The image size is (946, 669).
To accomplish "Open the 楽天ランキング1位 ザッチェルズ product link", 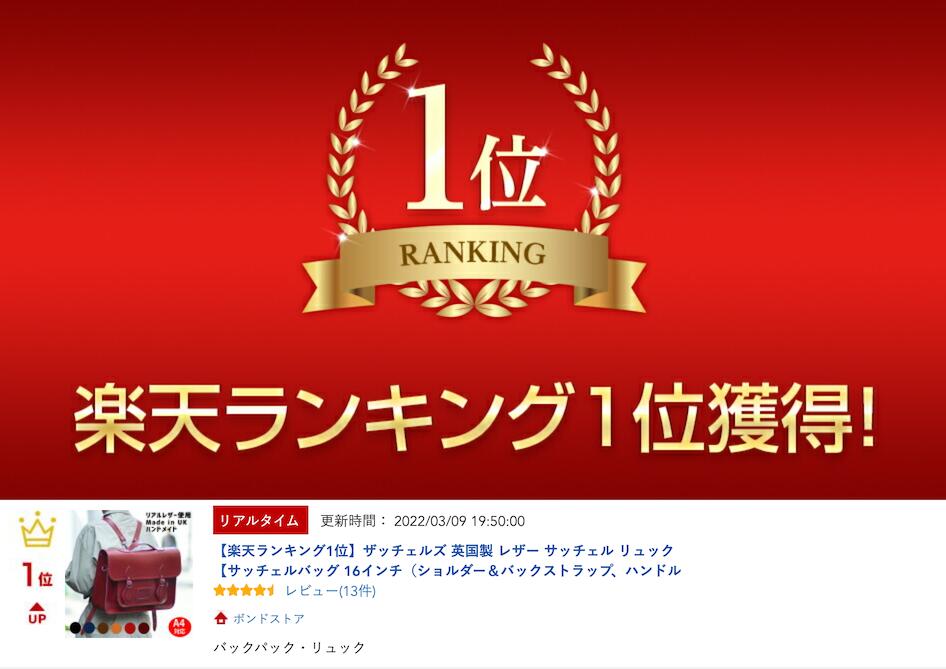I will pyautogui.click(x=448, y=560).
